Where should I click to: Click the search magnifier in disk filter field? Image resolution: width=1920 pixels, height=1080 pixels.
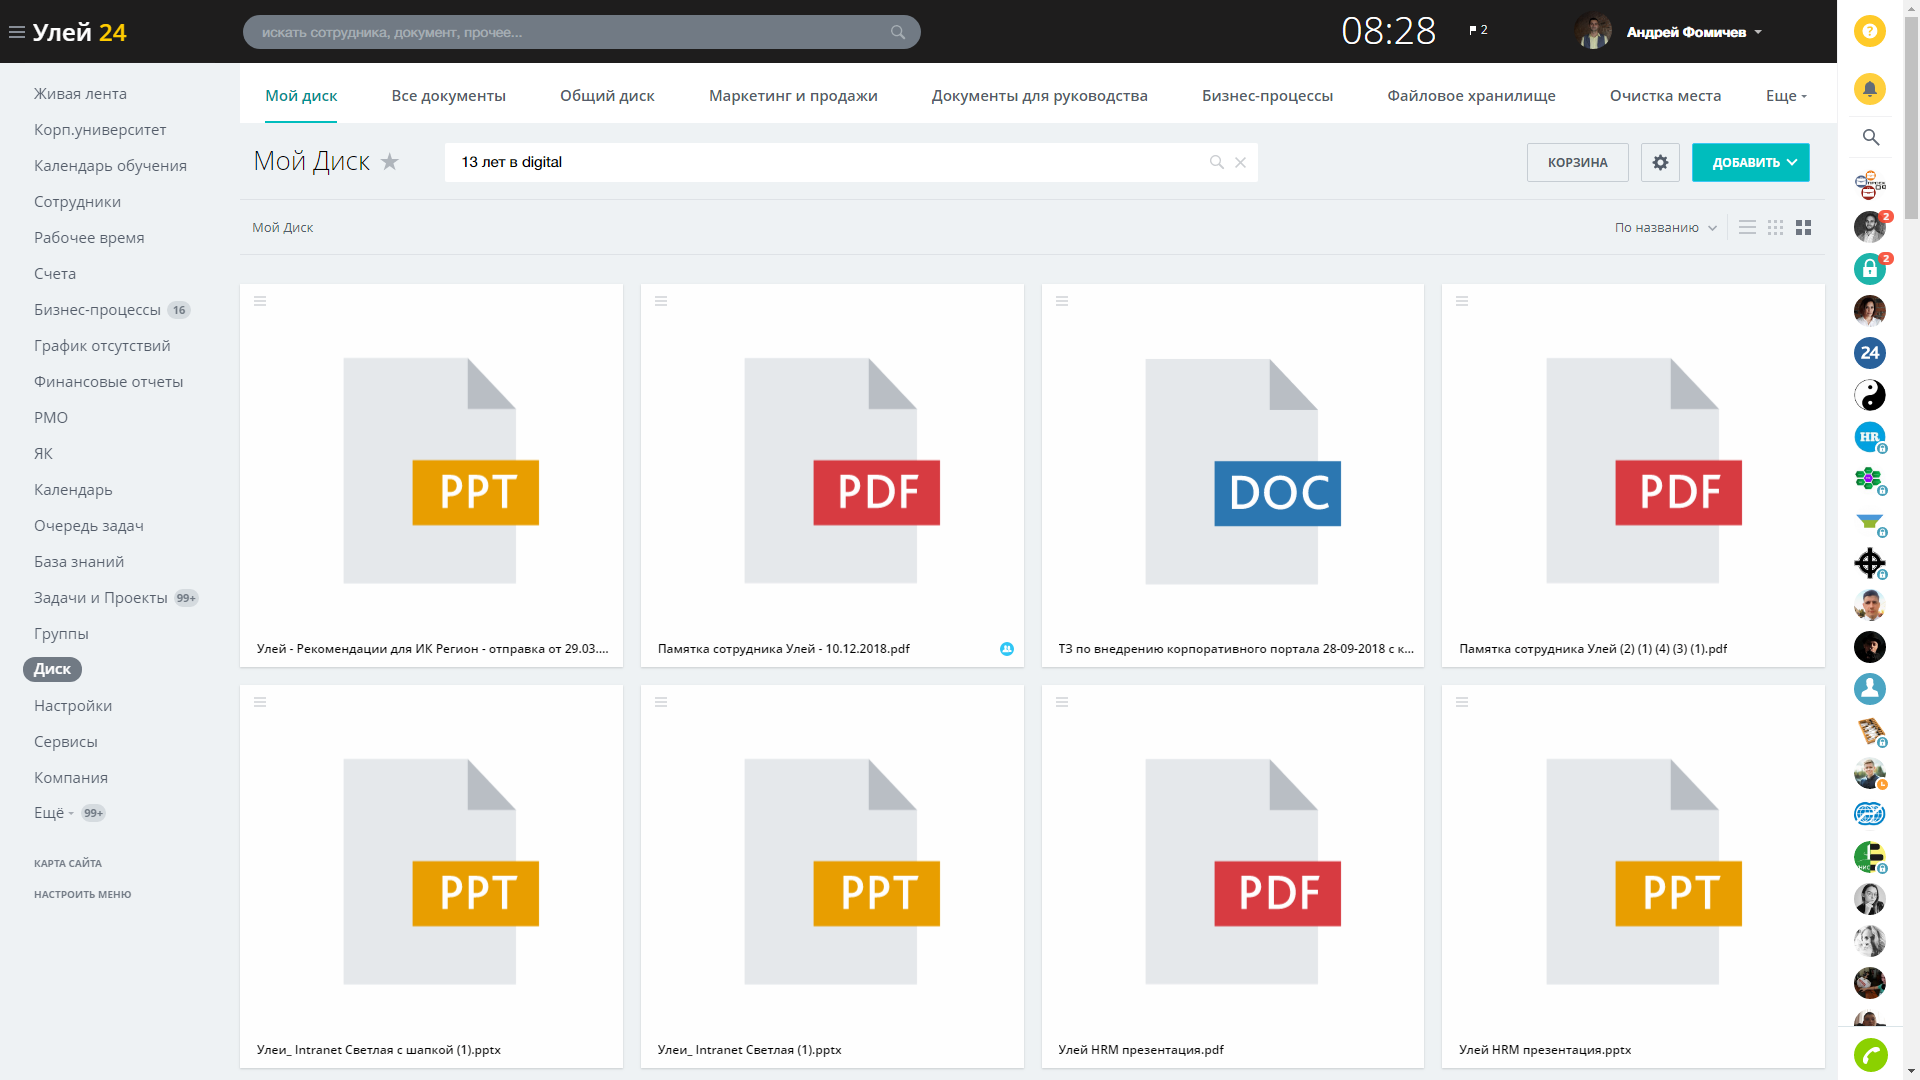click(x=1217, y=162)
